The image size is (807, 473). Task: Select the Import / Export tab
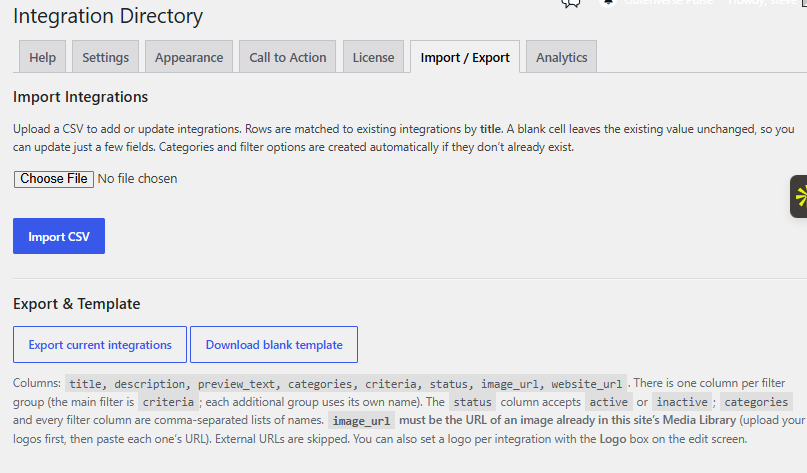(x=465, y=57)
